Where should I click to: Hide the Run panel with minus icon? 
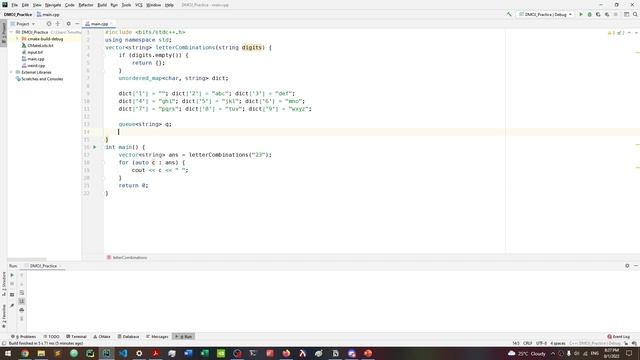click(x=636, y=266)
